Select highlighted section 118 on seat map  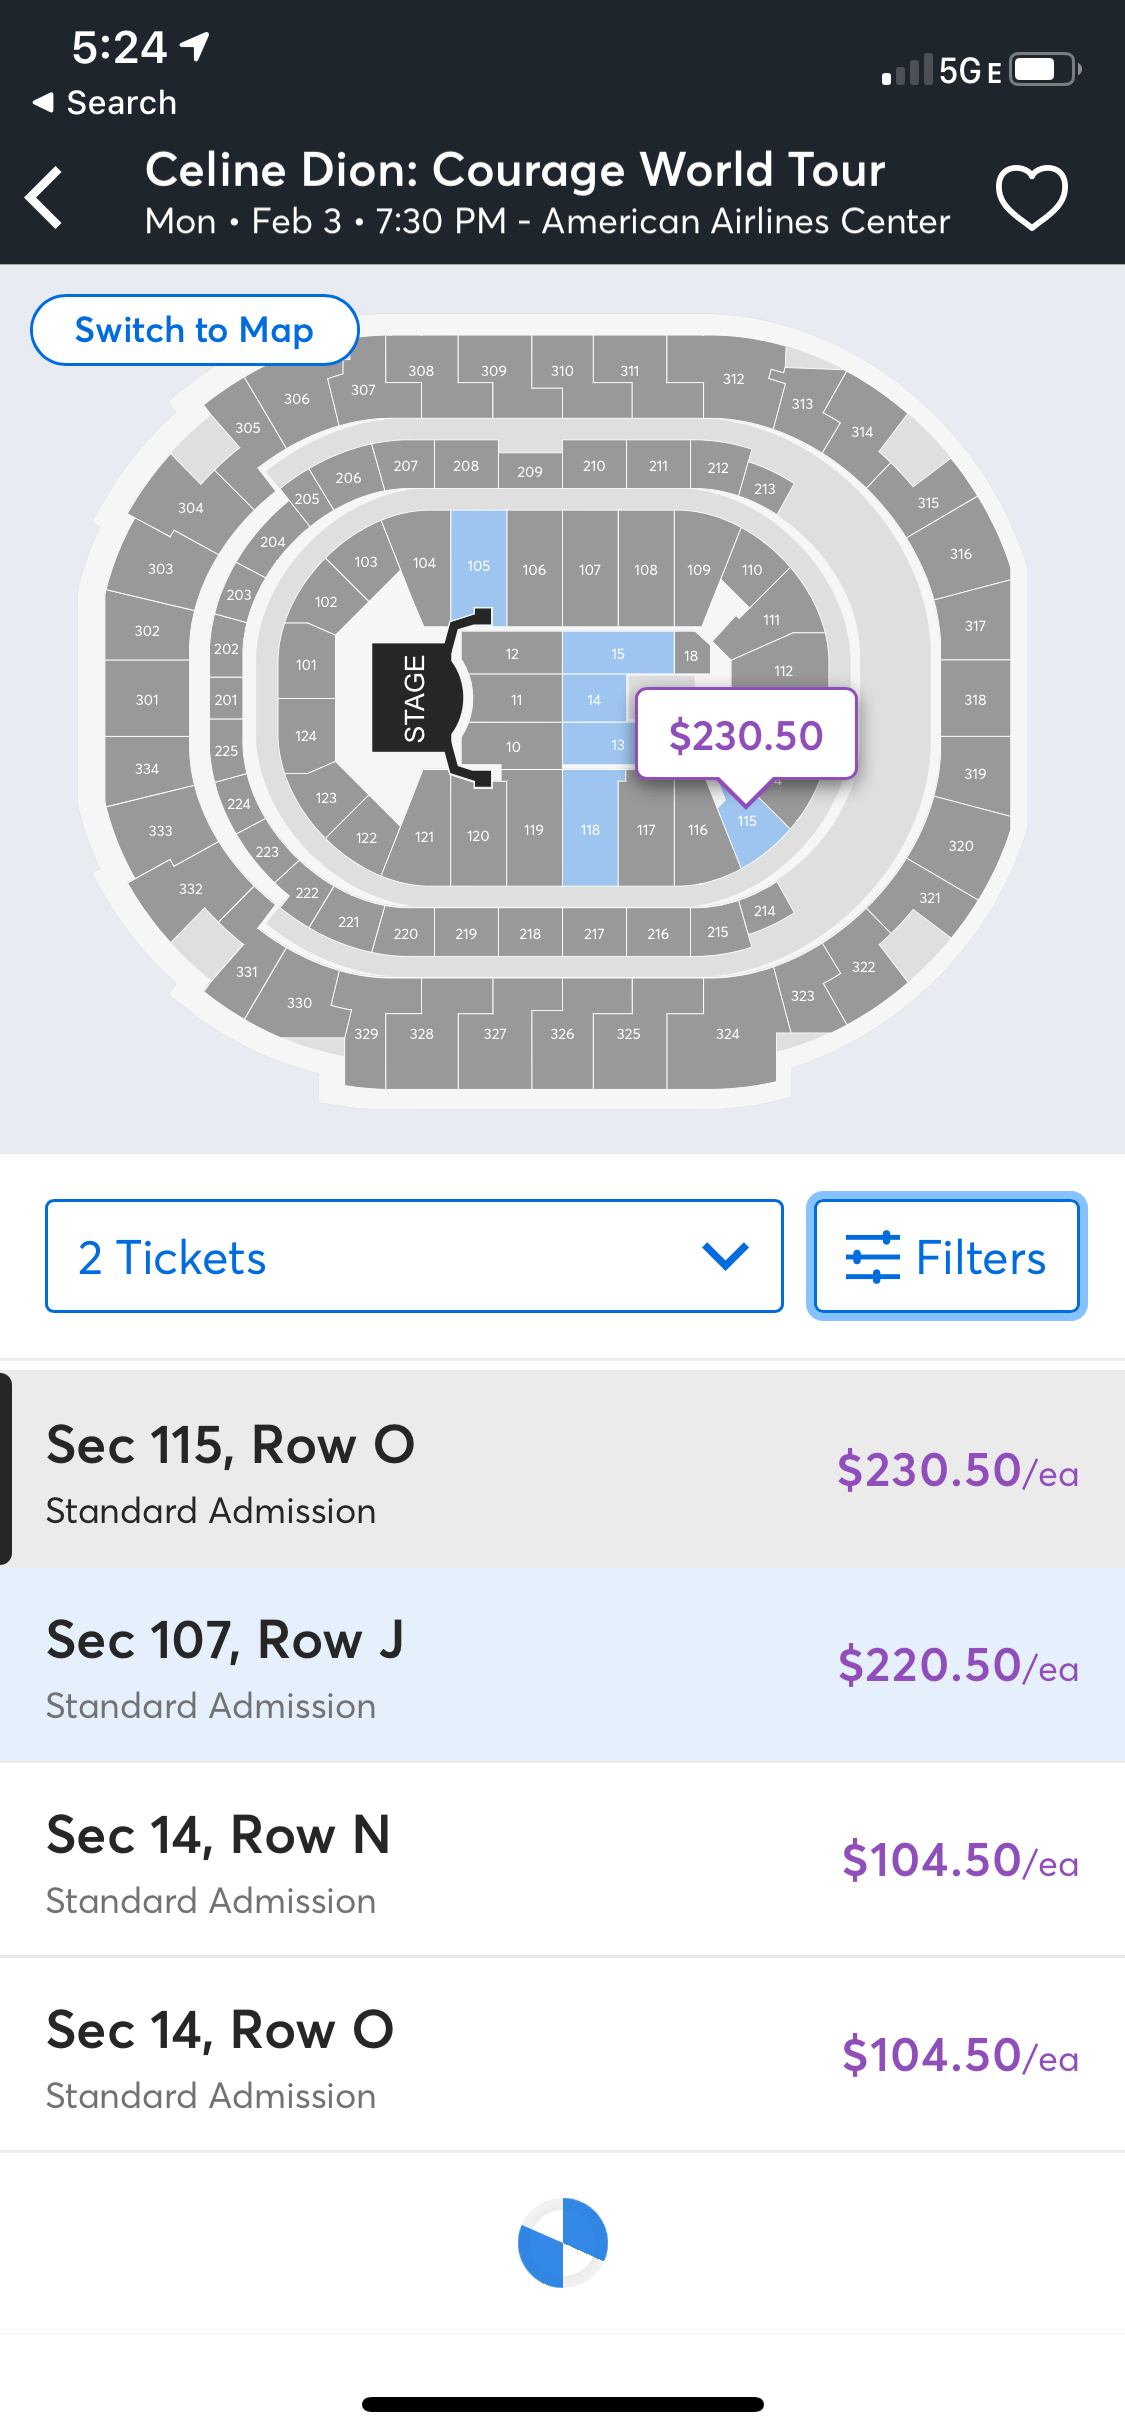[590, 828]
